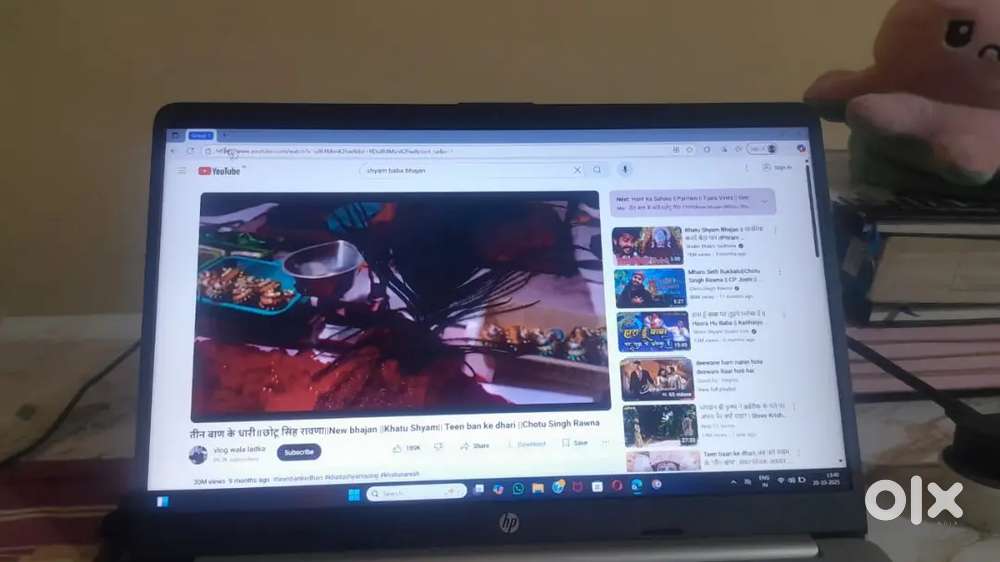Open WhatsApp from taskbar
The height and width of the screenshot is (562, 1000).
518,489
